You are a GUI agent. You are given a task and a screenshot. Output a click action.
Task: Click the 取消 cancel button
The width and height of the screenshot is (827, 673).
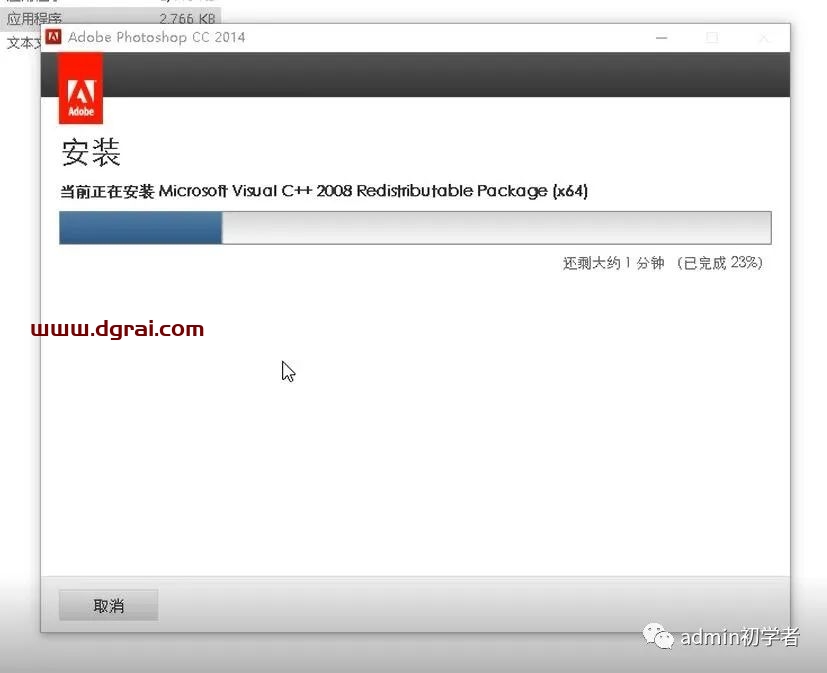(x=109, y=605)
